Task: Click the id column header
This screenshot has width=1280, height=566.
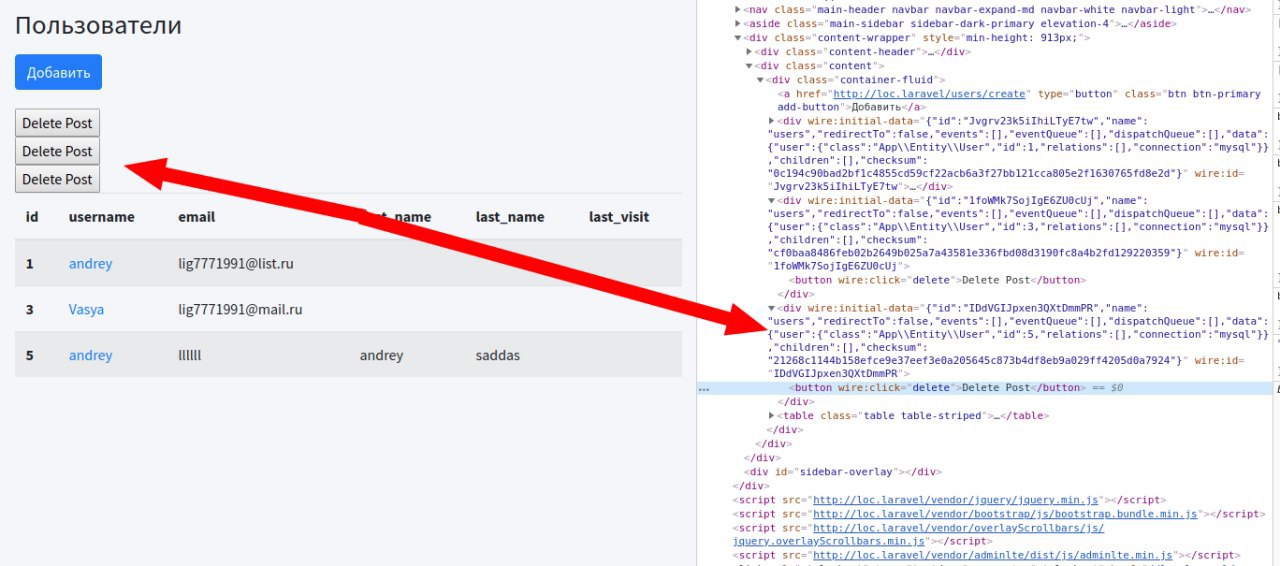Action: [32, 217]
